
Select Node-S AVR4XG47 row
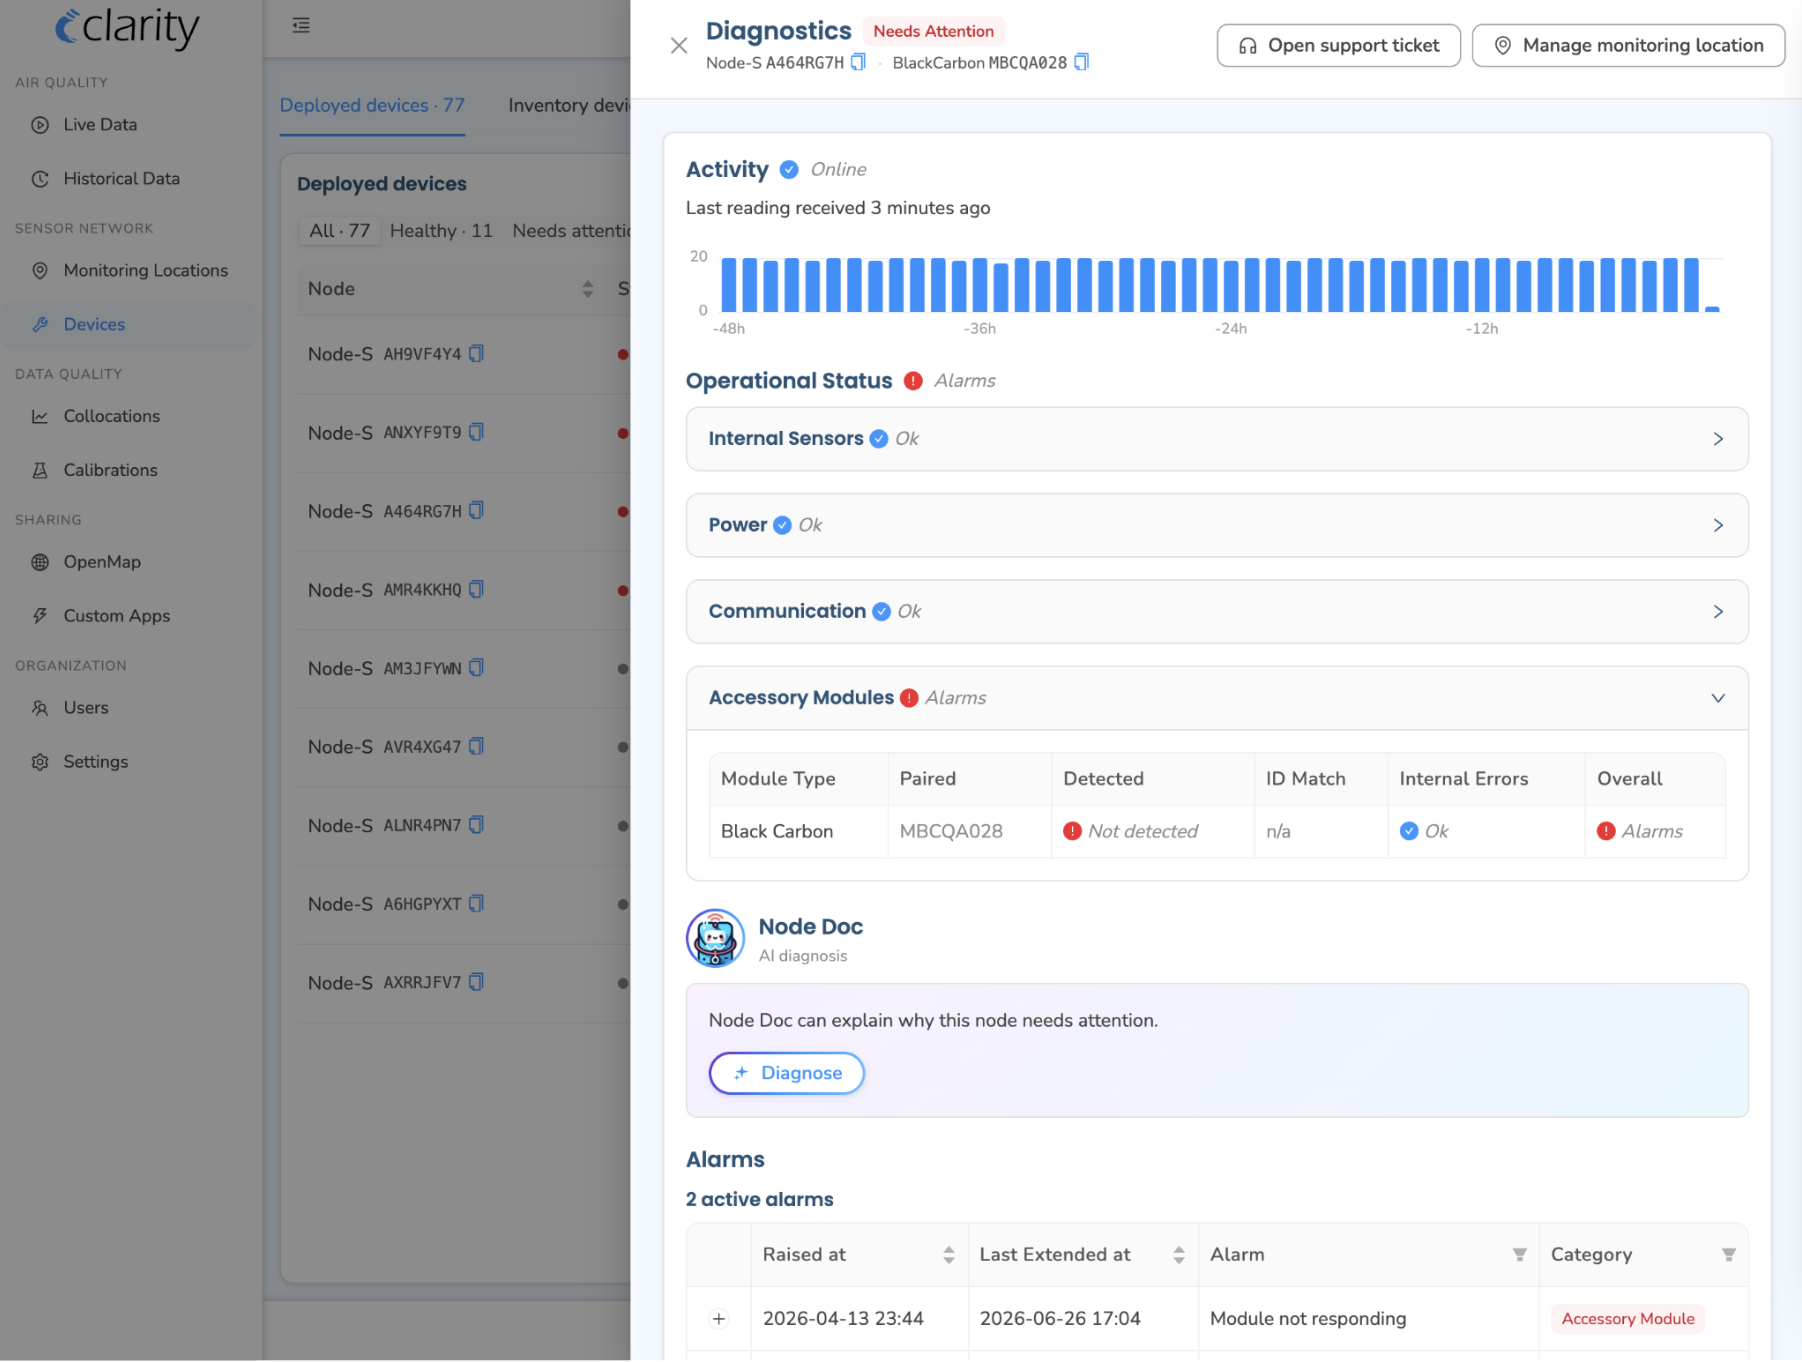pyautogui.click(x=463, y=747)
